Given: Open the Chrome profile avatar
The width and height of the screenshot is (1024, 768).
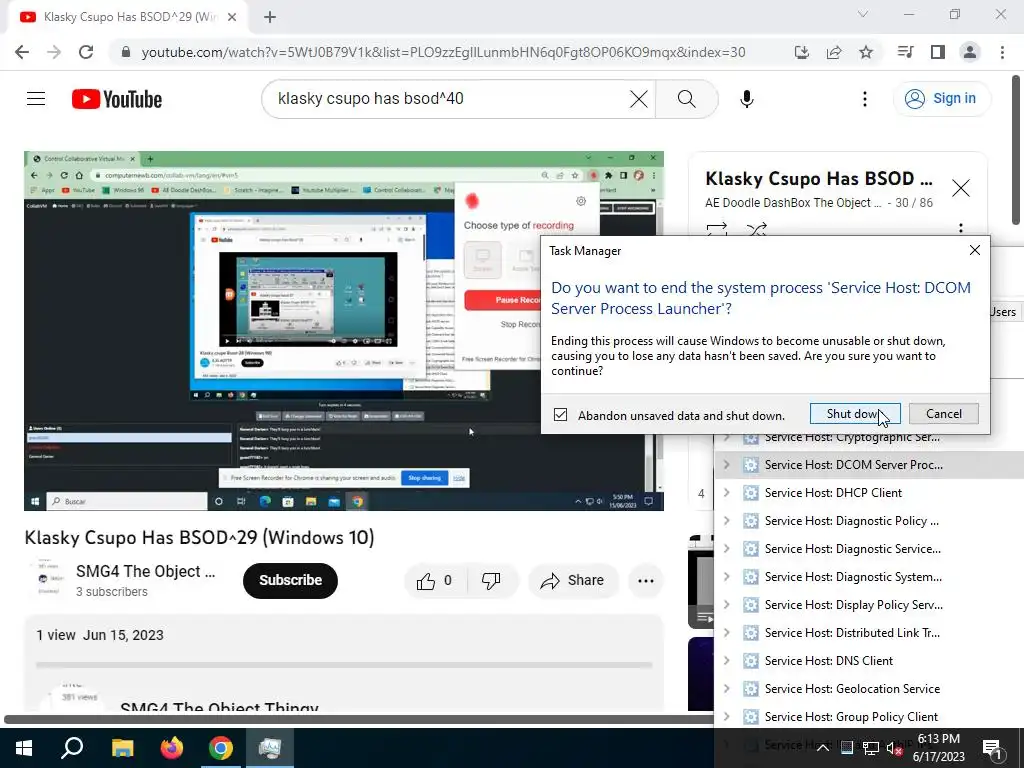Looking at the screenshot, I should 970,52.
